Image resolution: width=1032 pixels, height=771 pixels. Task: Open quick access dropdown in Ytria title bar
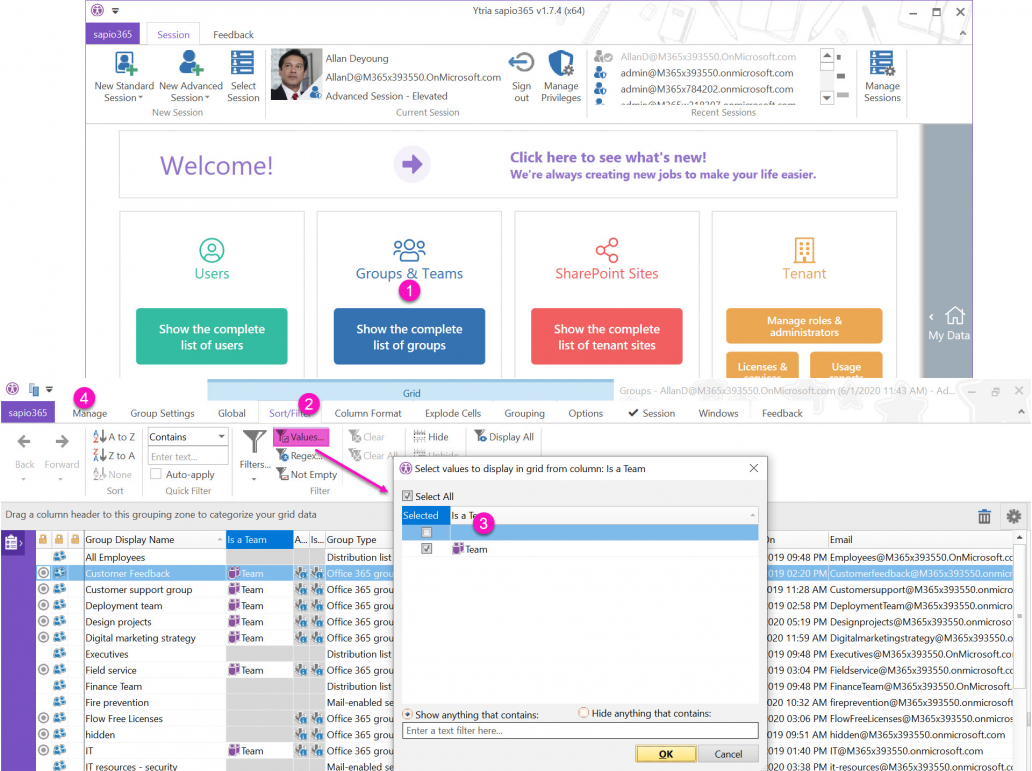(115, 11)
